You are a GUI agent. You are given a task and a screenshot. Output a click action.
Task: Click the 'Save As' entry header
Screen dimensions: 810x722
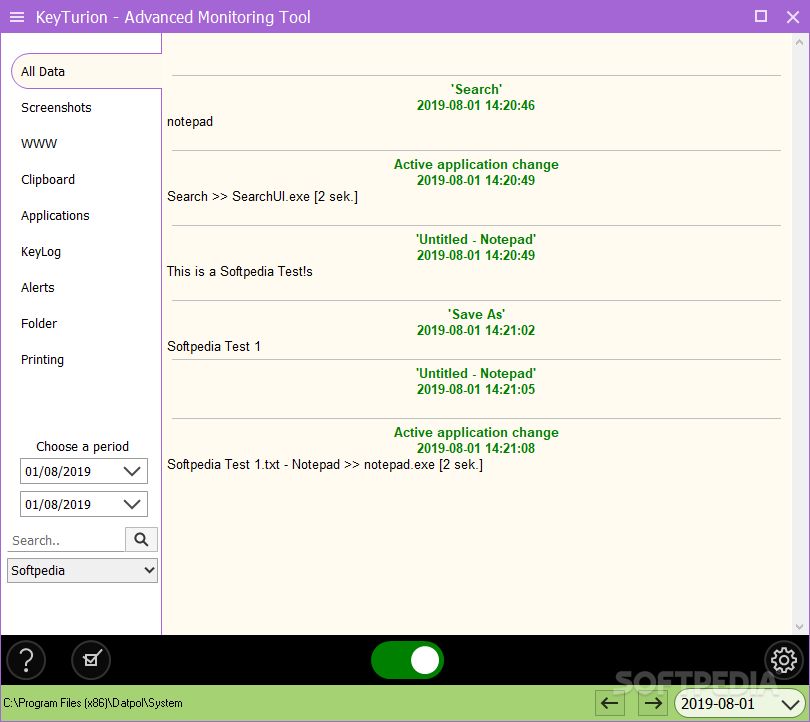pyautogui.click(x=476, y=314)
